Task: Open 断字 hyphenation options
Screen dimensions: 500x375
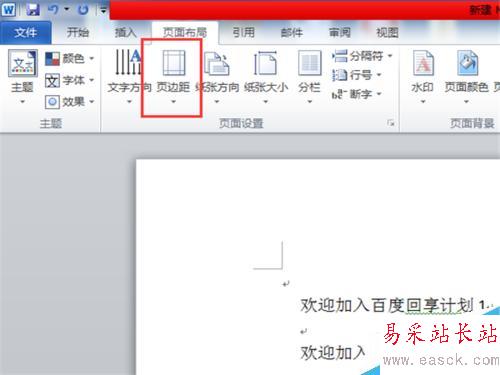Action: (357, 94)
